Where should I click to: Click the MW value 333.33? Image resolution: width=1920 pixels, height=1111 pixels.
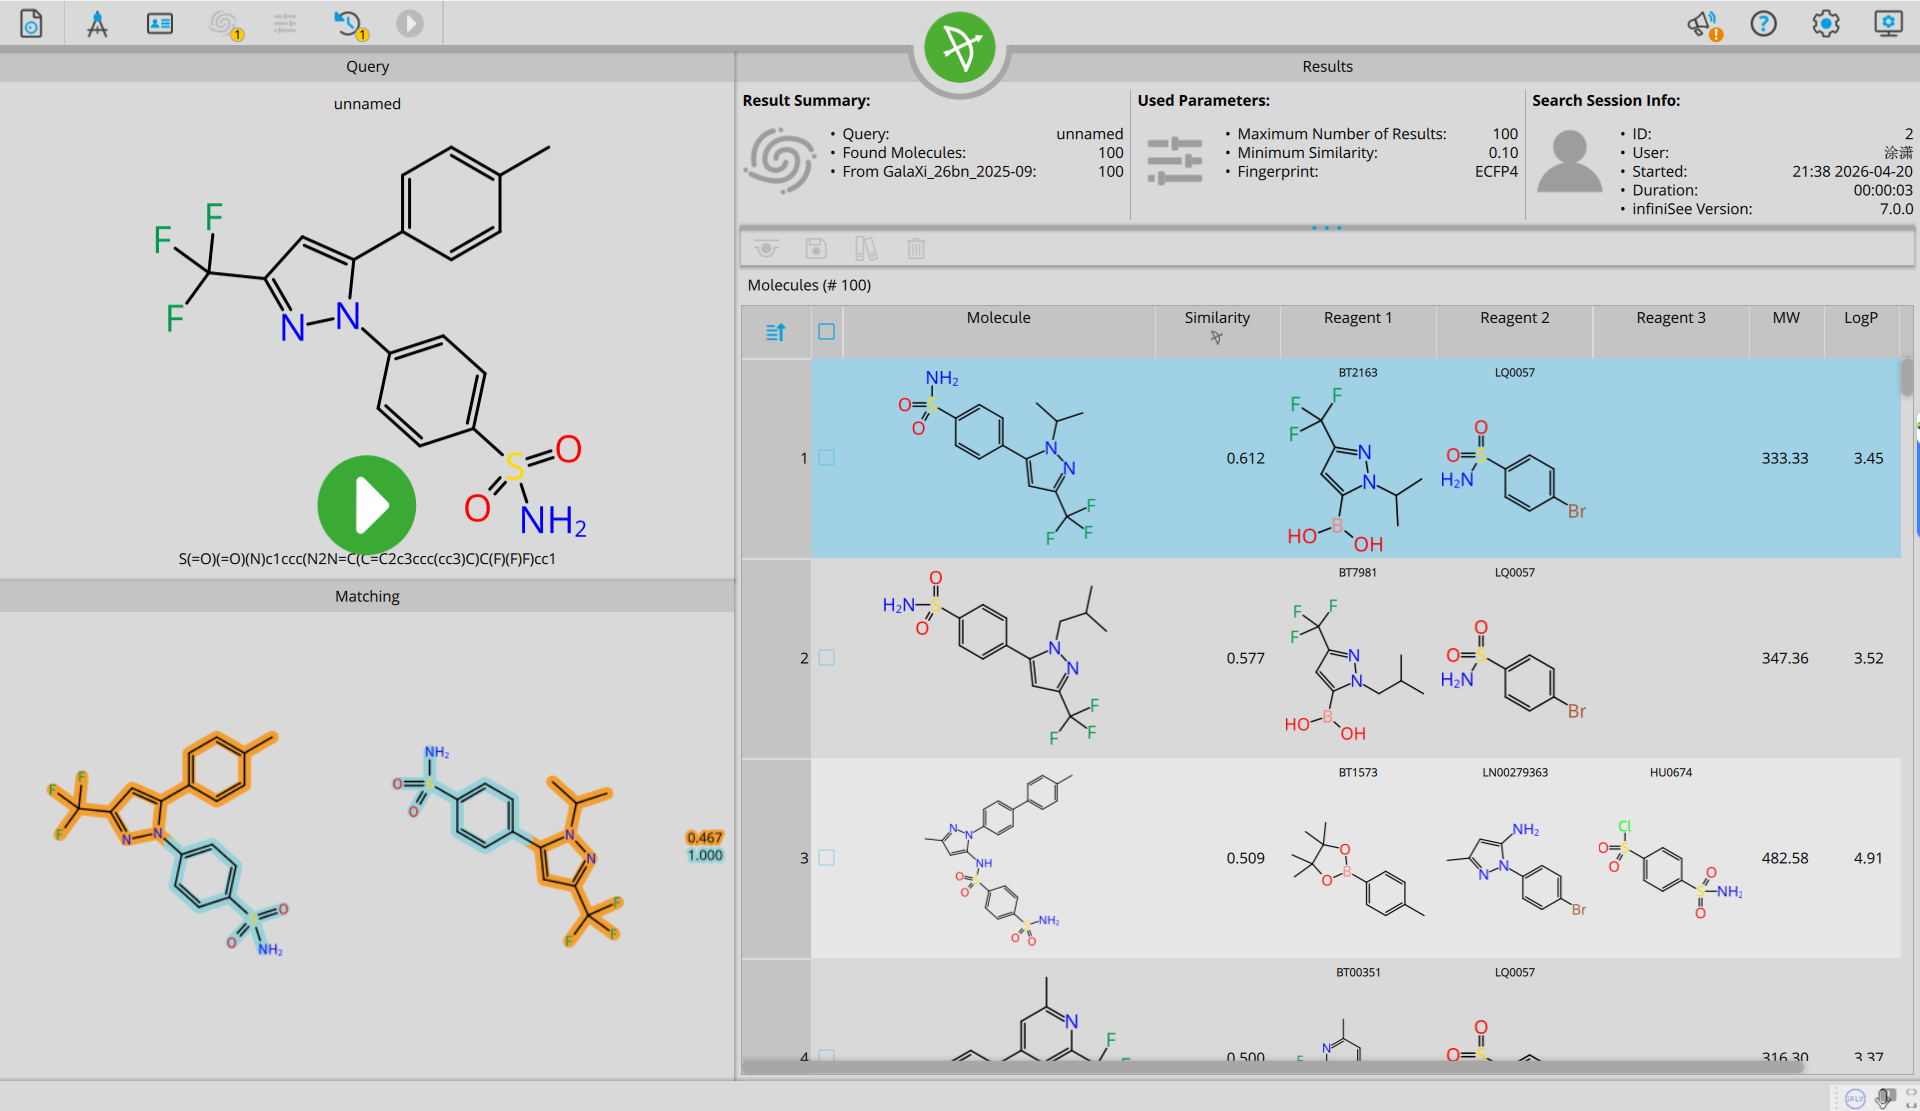pyautogui.click(x=1785, y=458)
